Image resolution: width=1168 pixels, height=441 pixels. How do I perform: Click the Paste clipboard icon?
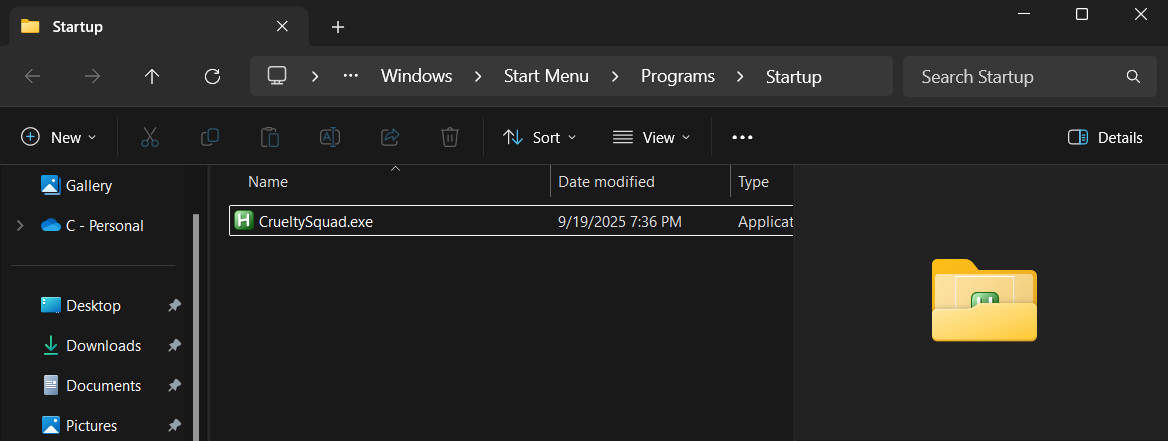270,138
